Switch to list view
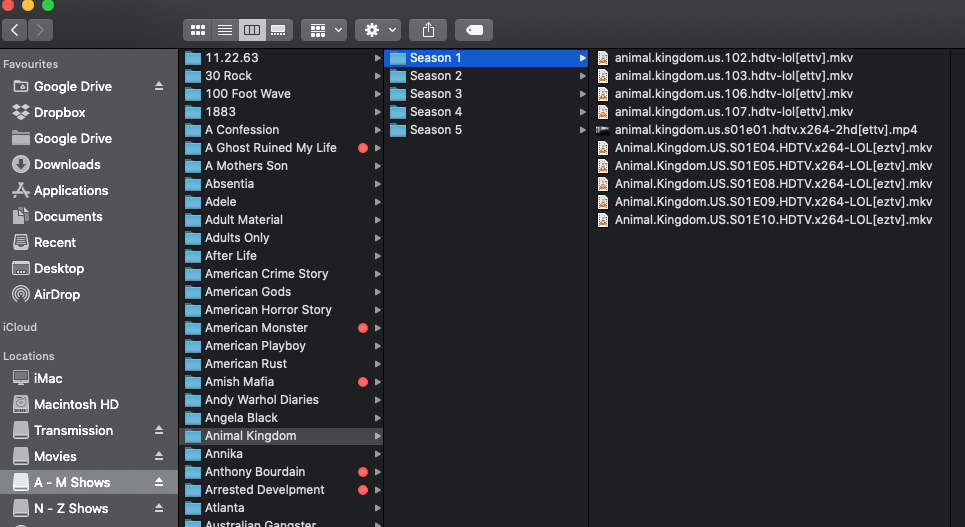This screenshot has height=527, width=965. click(x=225, y=30)
